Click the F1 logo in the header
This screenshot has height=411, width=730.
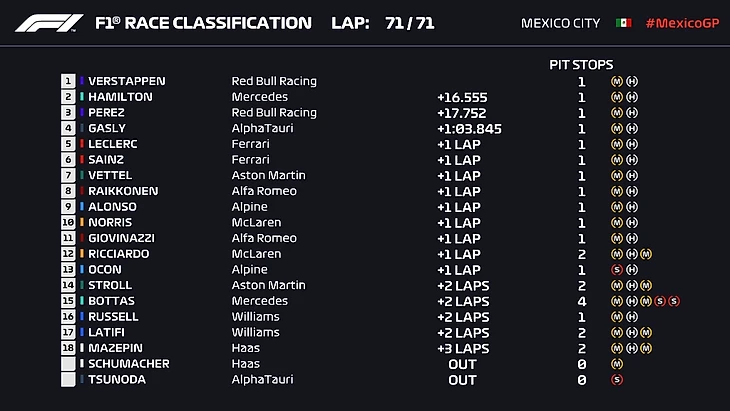pyautogui.click(x=50, y=23)
